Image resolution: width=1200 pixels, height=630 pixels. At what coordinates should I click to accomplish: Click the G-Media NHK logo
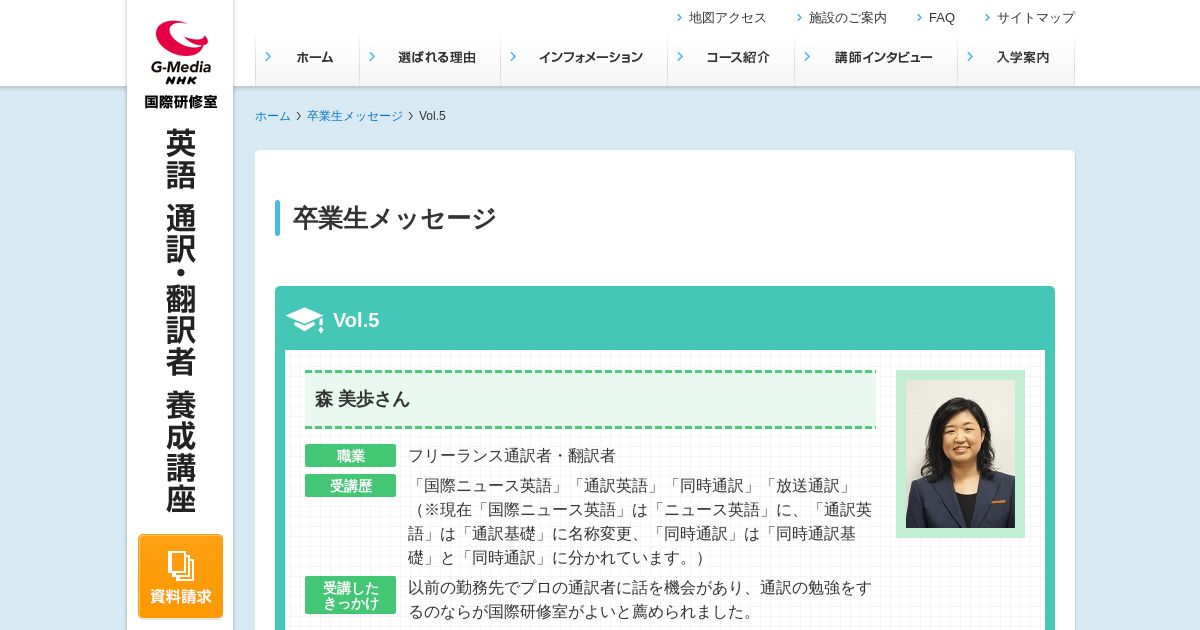[x=181, y=52]
